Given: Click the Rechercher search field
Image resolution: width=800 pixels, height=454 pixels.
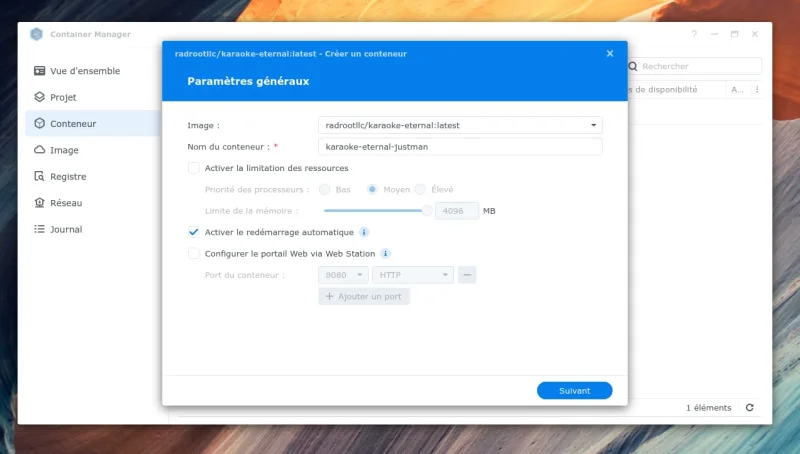Looking at the screenshot, I should pyautogui.click(x=695, y=66).
